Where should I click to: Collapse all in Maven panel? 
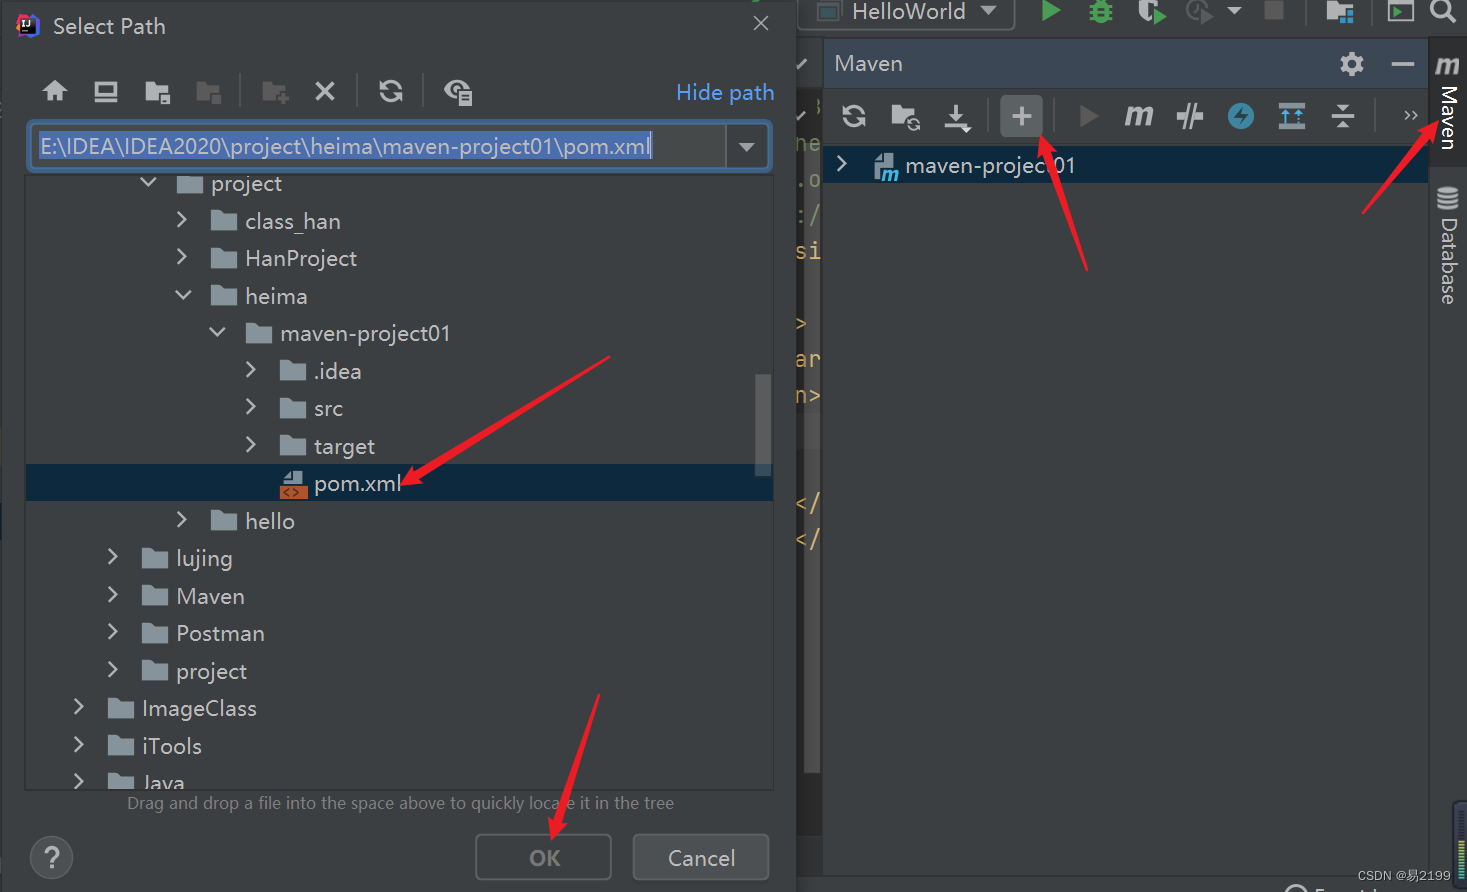tap(1343, 116)
